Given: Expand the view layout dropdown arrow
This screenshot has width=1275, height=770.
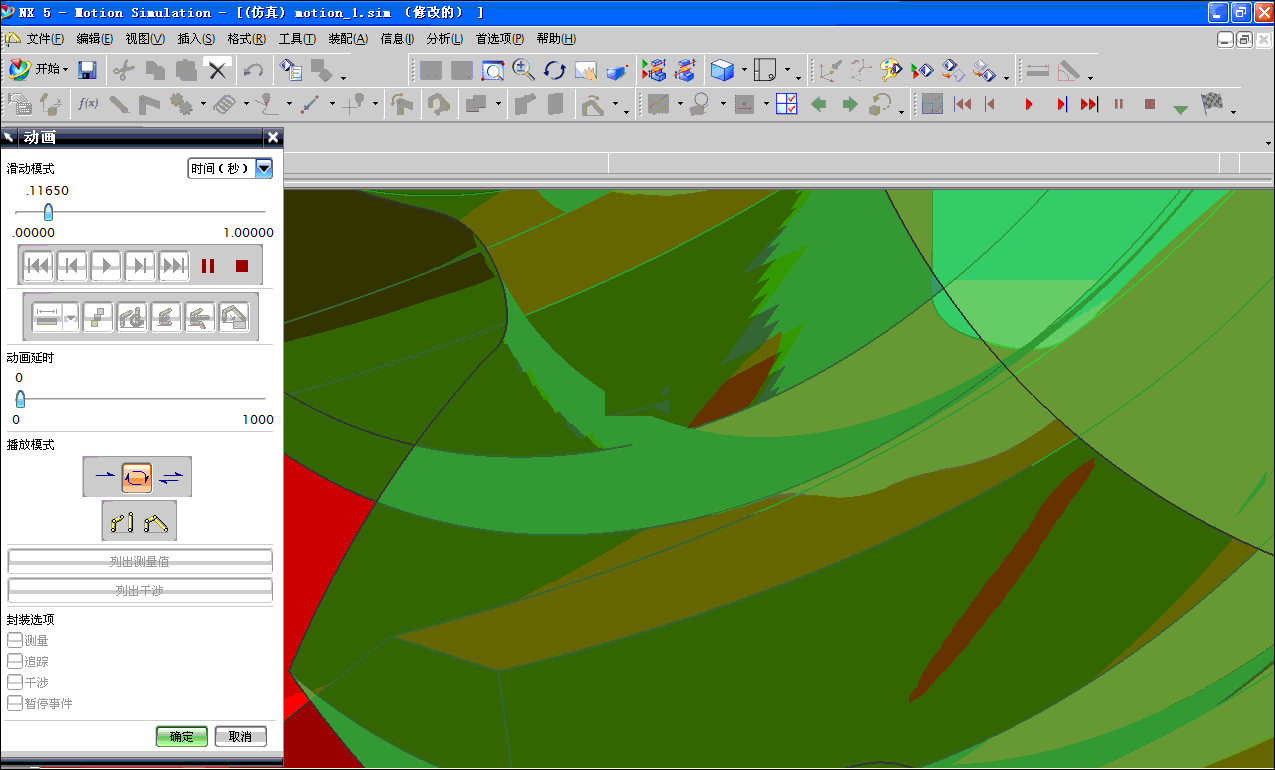Looking at the screenshot, I should tap(788, 72).
